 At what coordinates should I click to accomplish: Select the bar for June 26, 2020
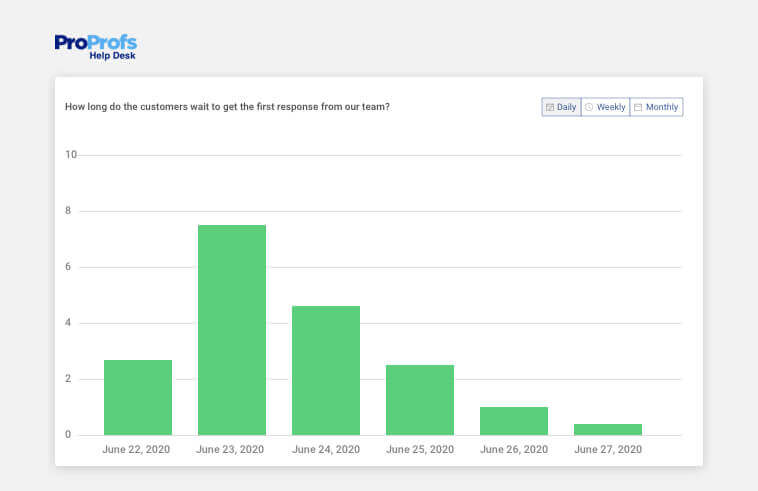click(x=514, y=421)
